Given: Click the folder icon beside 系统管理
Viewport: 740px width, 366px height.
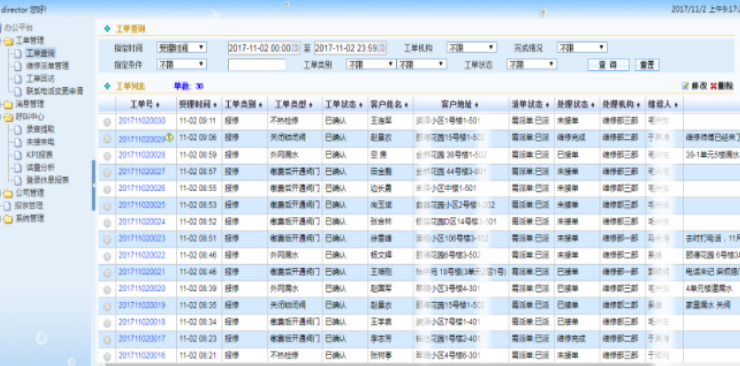Looking at the screenshot, I should point(8,219).
